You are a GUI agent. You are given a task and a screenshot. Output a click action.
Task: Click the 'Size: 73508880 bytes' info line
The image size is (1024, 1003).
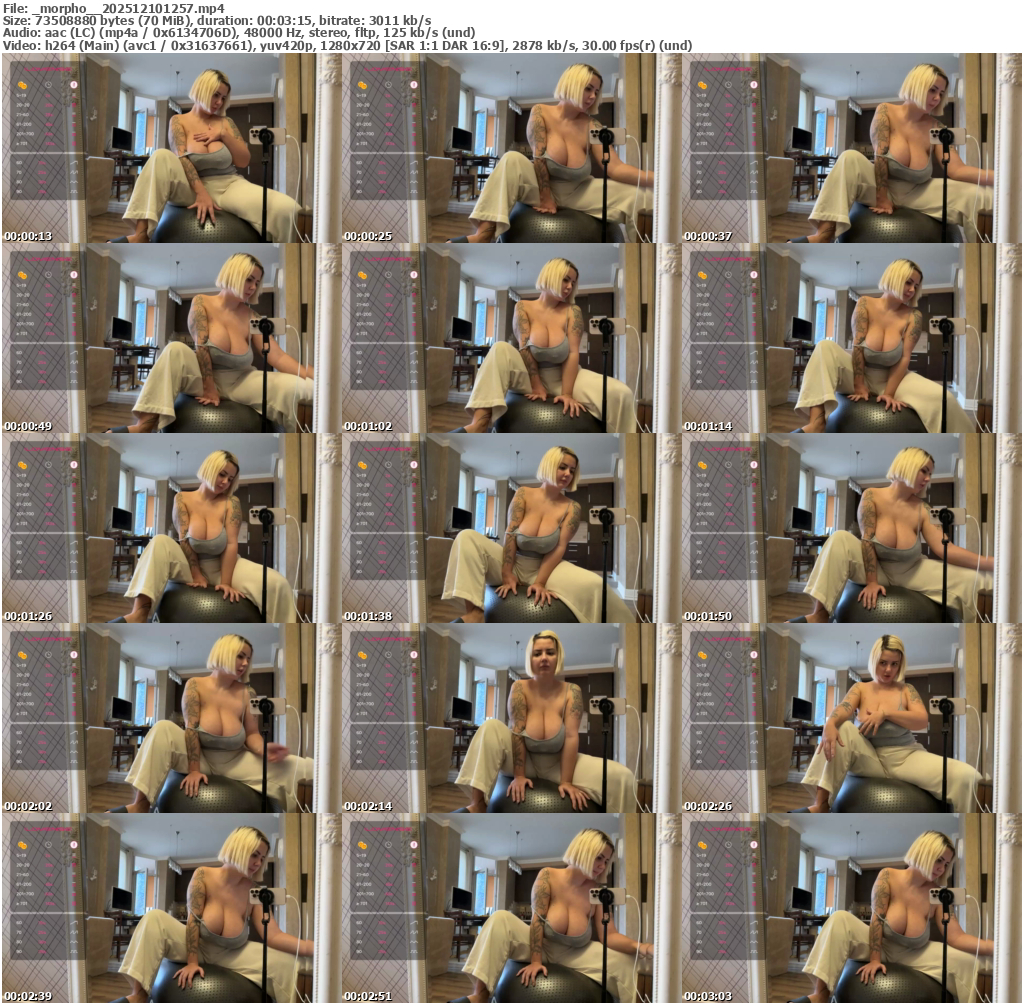pos(217,21)
